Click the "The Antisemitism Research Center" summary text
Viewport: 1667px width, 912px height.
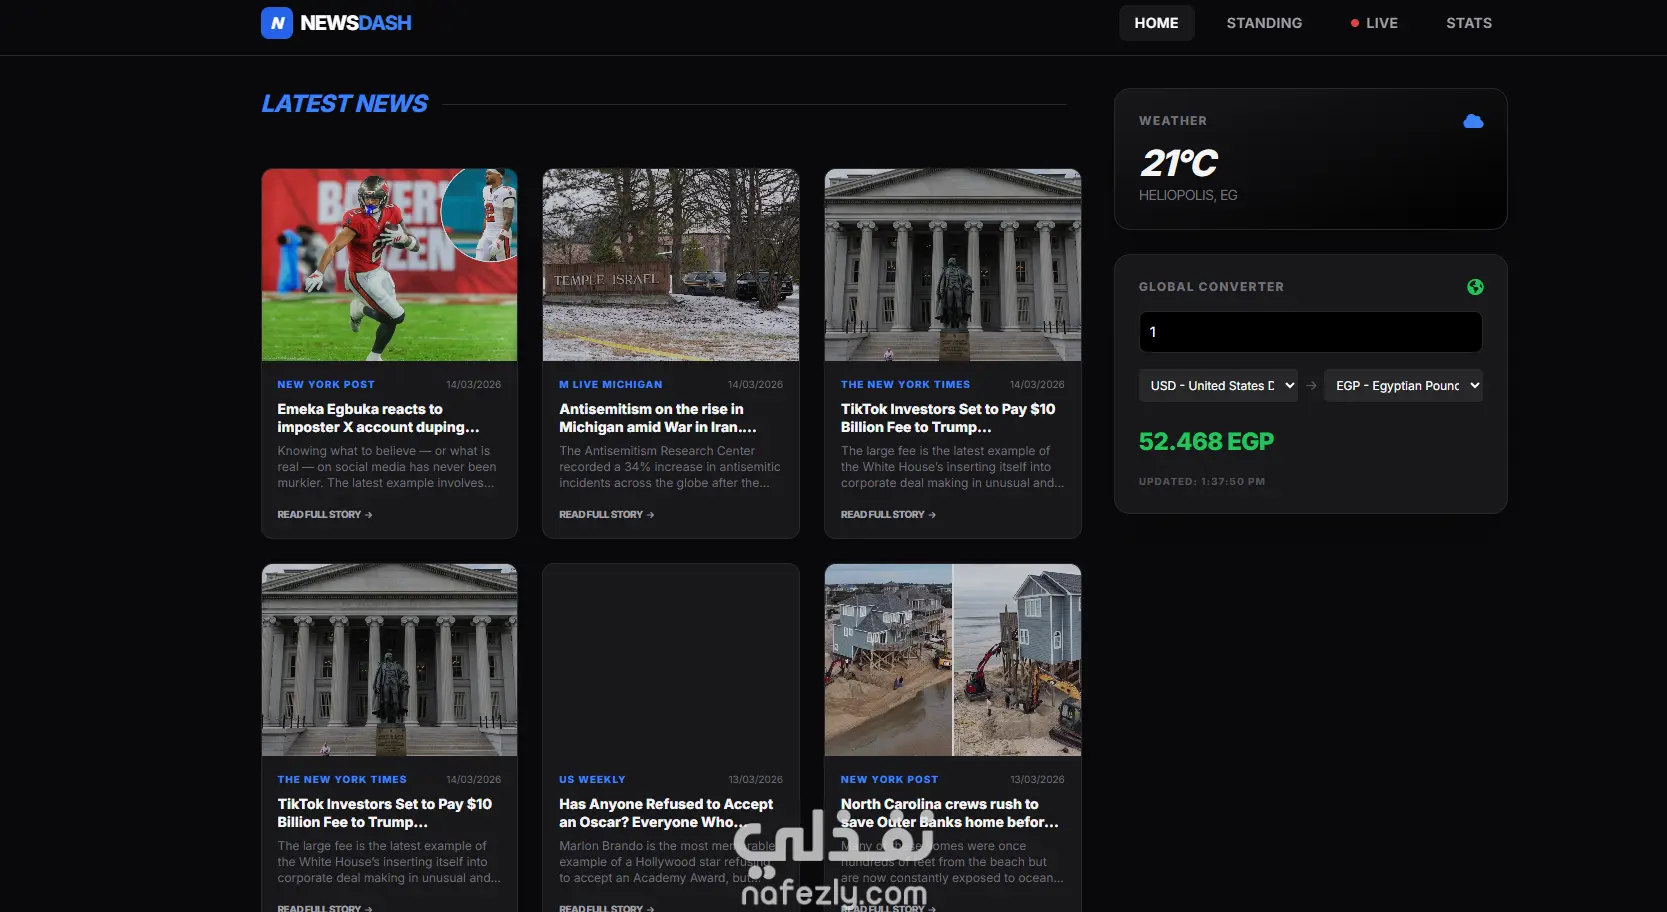coord(670,467)
